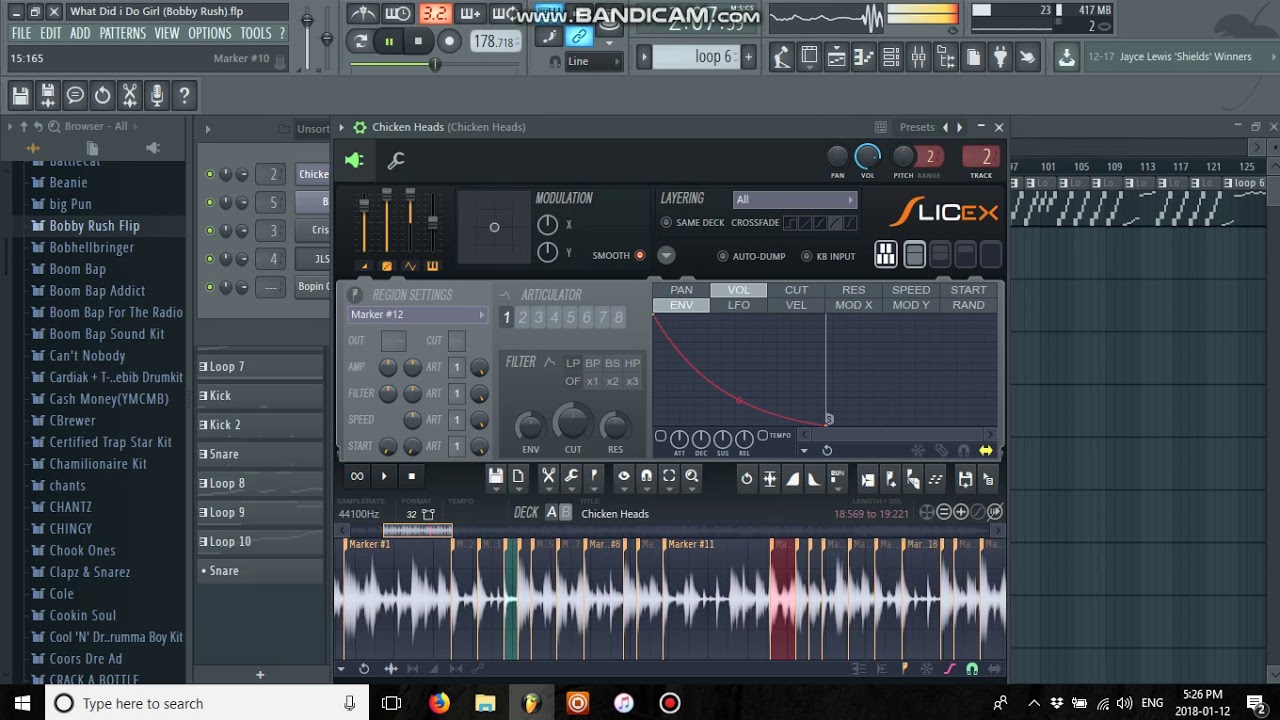Image resolution: width=1280 pixels, height=720 pixels.
Task: Open the Slicex select region bracket tool
Action: point(669,477)
